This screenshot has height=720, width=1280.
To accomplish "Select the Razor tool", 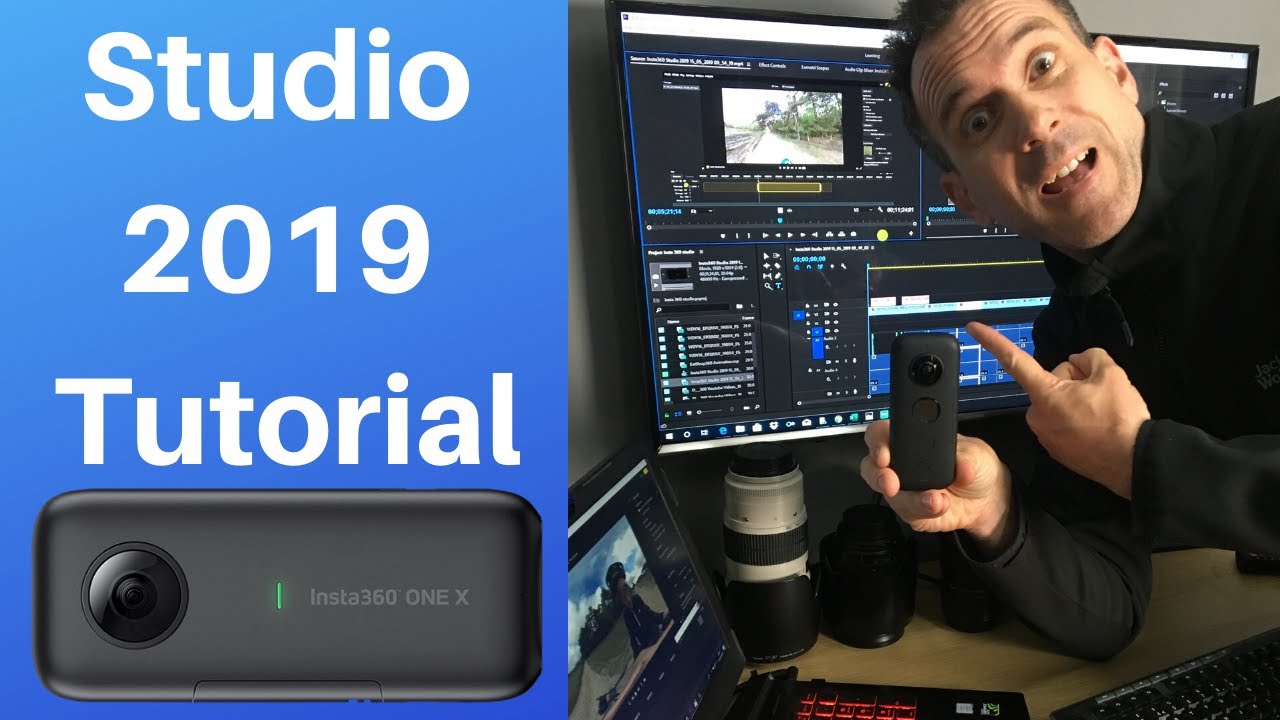I will (x=777, y=266).
